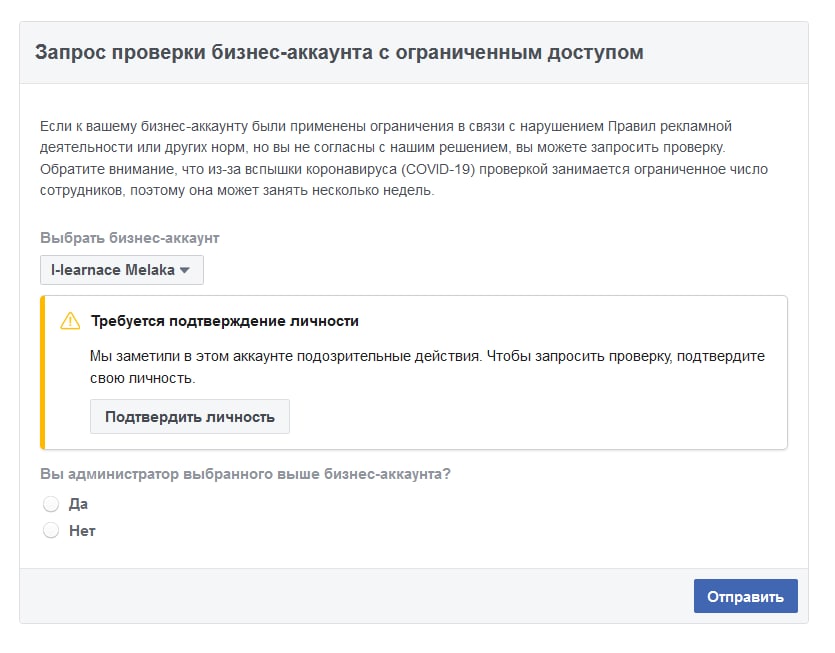Click the administrator question label text
Viewport: 835px width, 653px height.
(x=245, y=474)
